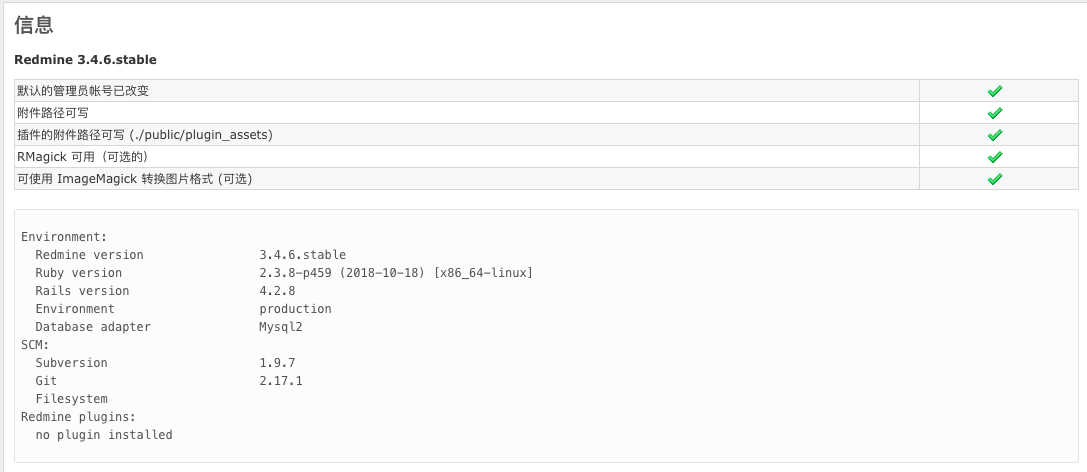This screenshot has width=1087, height=472.
Task: Click the Rails version value 4.2.8
Action: (x=277, y=291)
